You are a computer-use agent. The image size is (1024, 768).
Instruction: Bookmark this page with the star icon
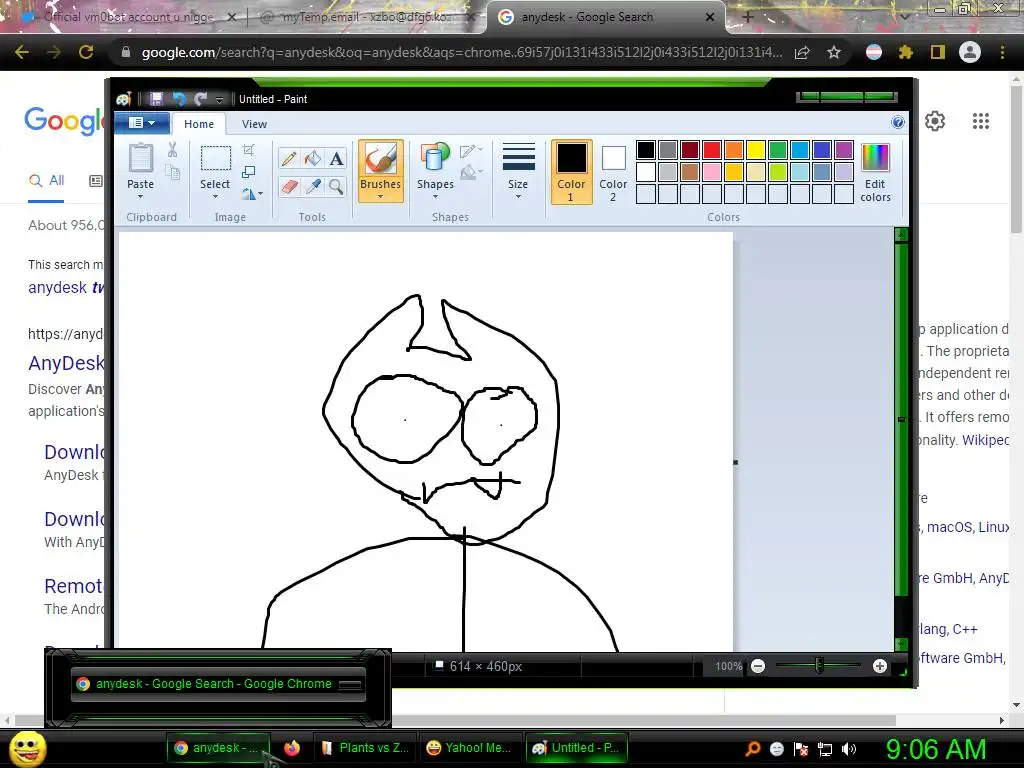coord(834,52)
